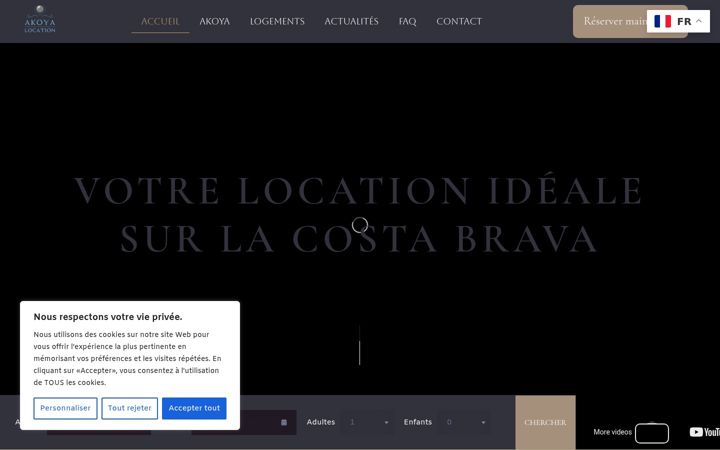Open the ACTUALITÉS section
Screen dimensions: 720x450
click(x=351, y=22)
